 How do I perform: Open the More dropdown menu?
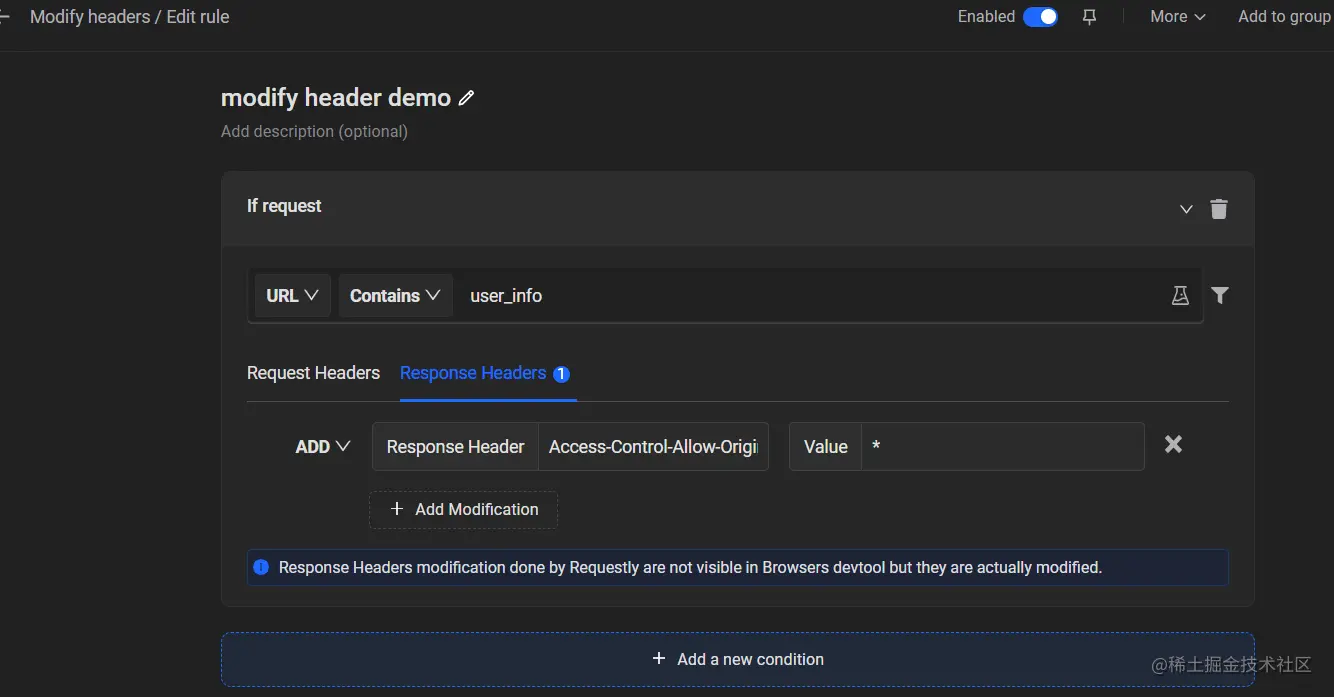pyautogui.click(x=1178, y=17)
